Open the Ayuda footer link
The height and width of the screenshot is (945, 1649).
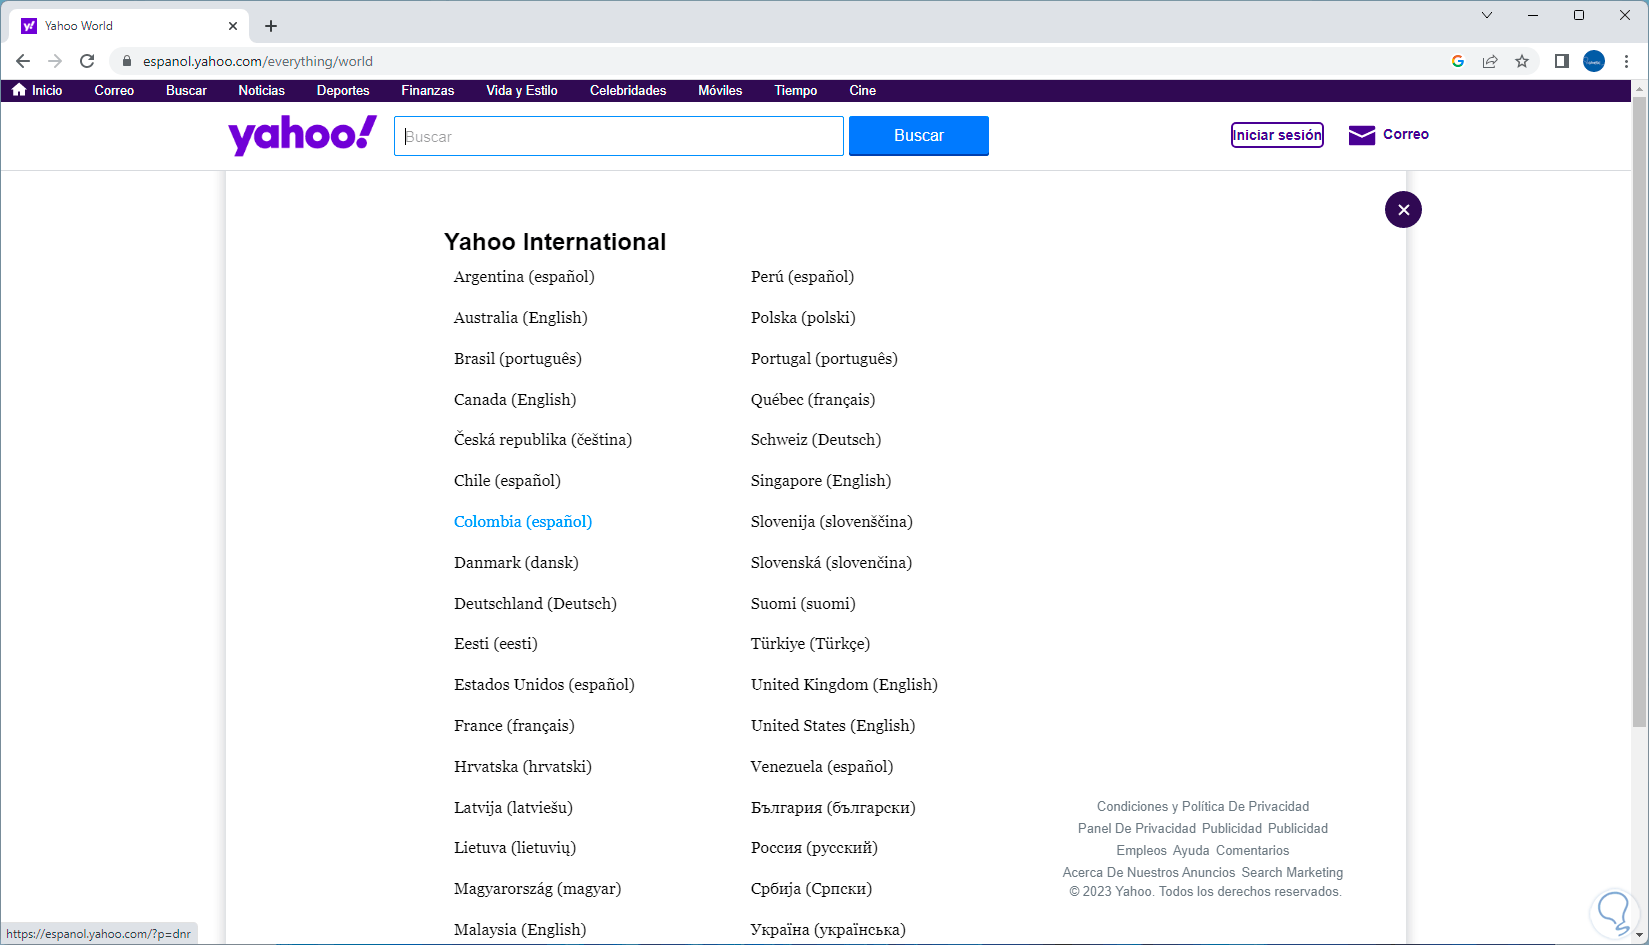click(1191, 851)
